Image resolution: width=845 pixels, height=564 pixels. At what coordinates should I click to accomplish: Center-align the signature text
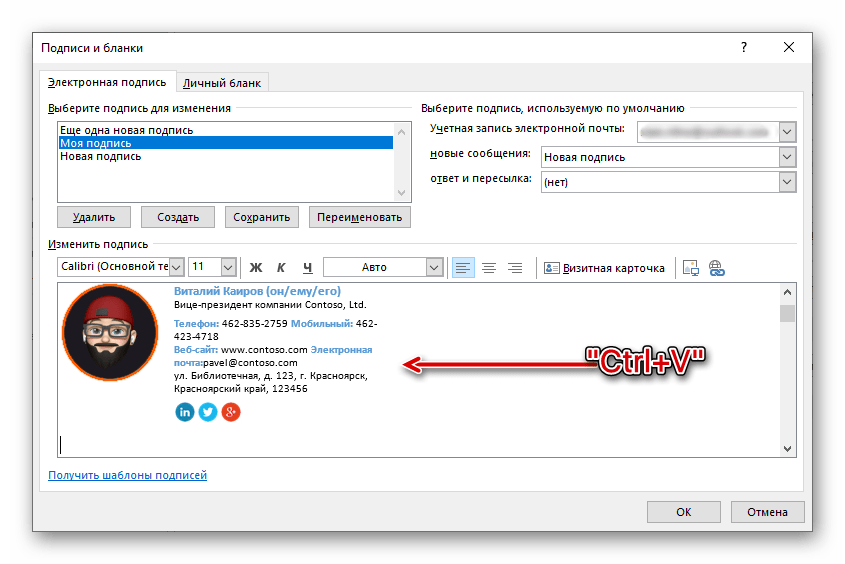point(489,267)
